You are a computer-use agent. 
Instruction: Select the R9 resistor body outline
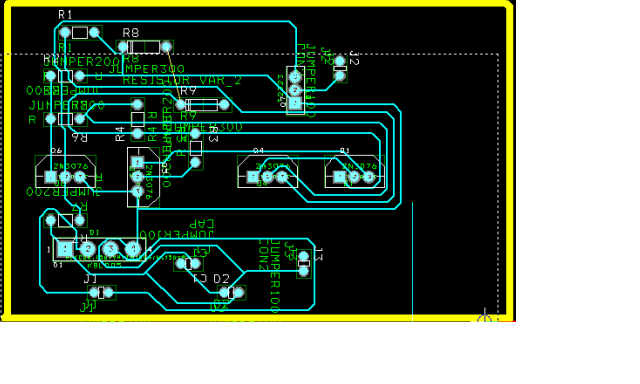click(202, 105)
